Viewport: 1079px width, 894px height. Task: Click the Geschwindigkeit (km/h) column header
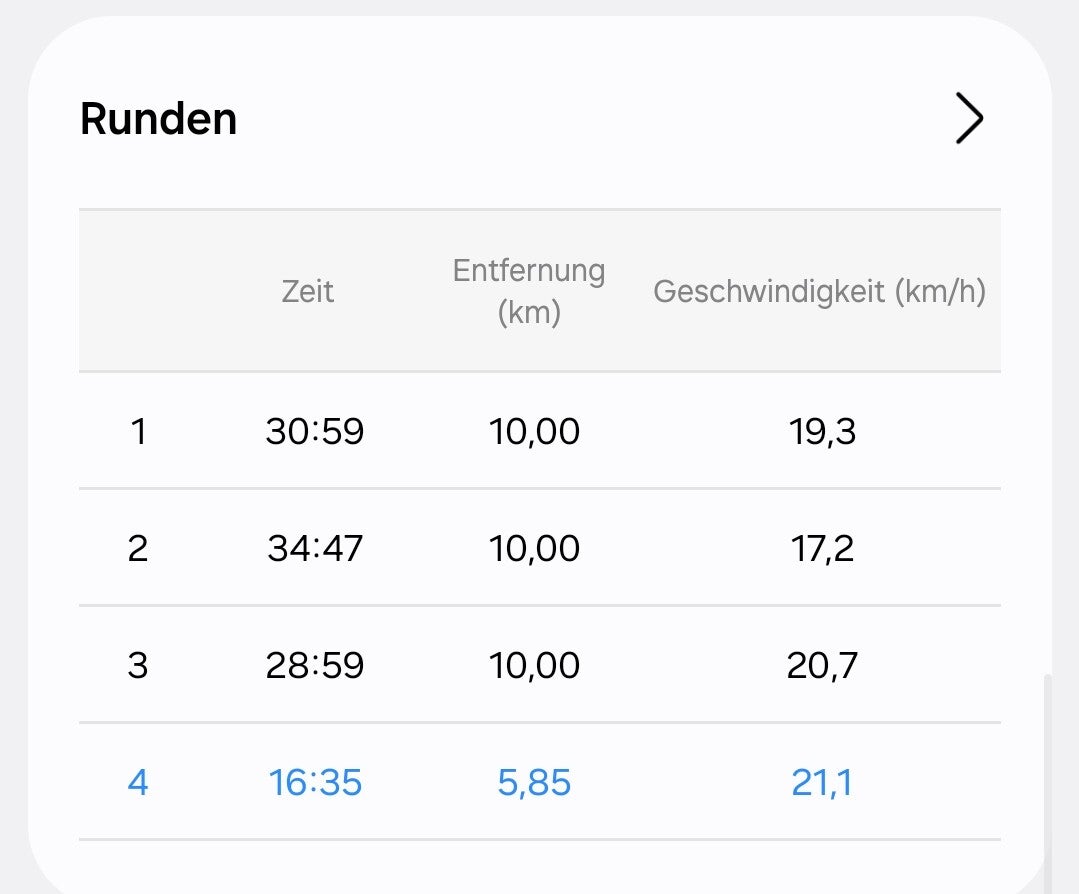click(x=819, y=291)
